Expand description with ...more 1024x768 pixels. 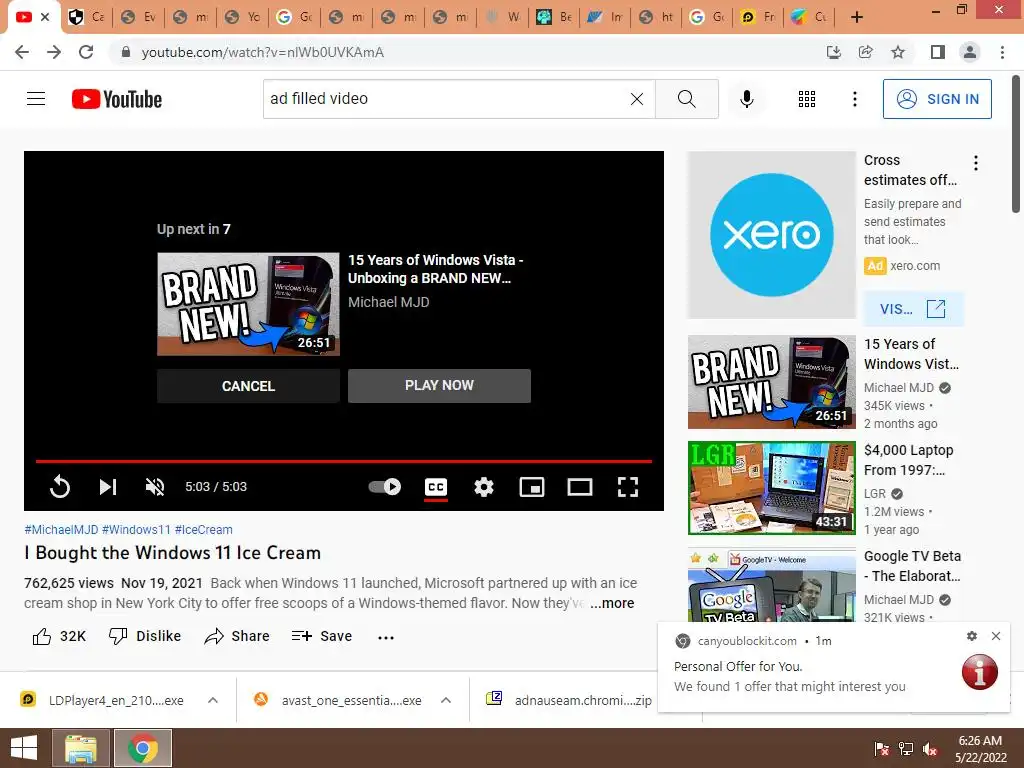pyautogui.click(x=612, y=603)
